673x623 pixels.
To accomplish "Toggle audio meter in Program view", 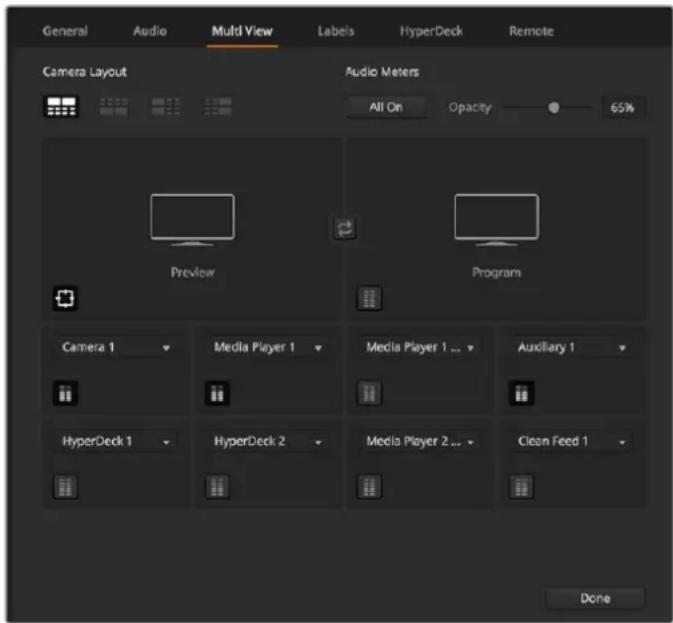I will pos(369,298).
